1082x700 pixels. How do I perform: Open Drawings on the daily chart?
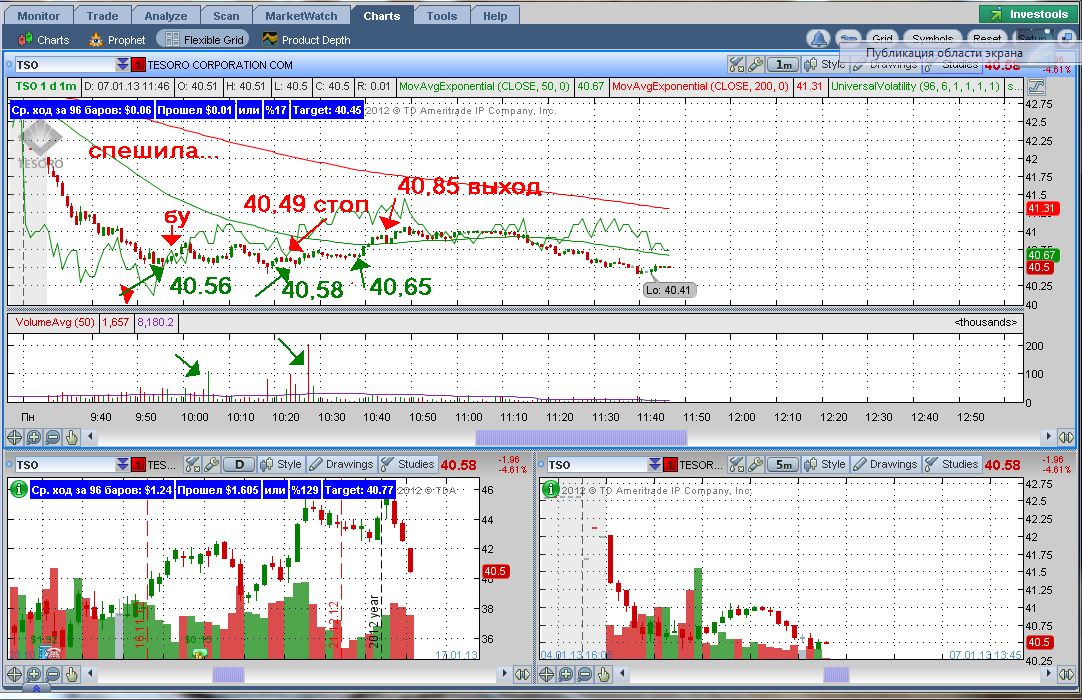pos(341,465)
